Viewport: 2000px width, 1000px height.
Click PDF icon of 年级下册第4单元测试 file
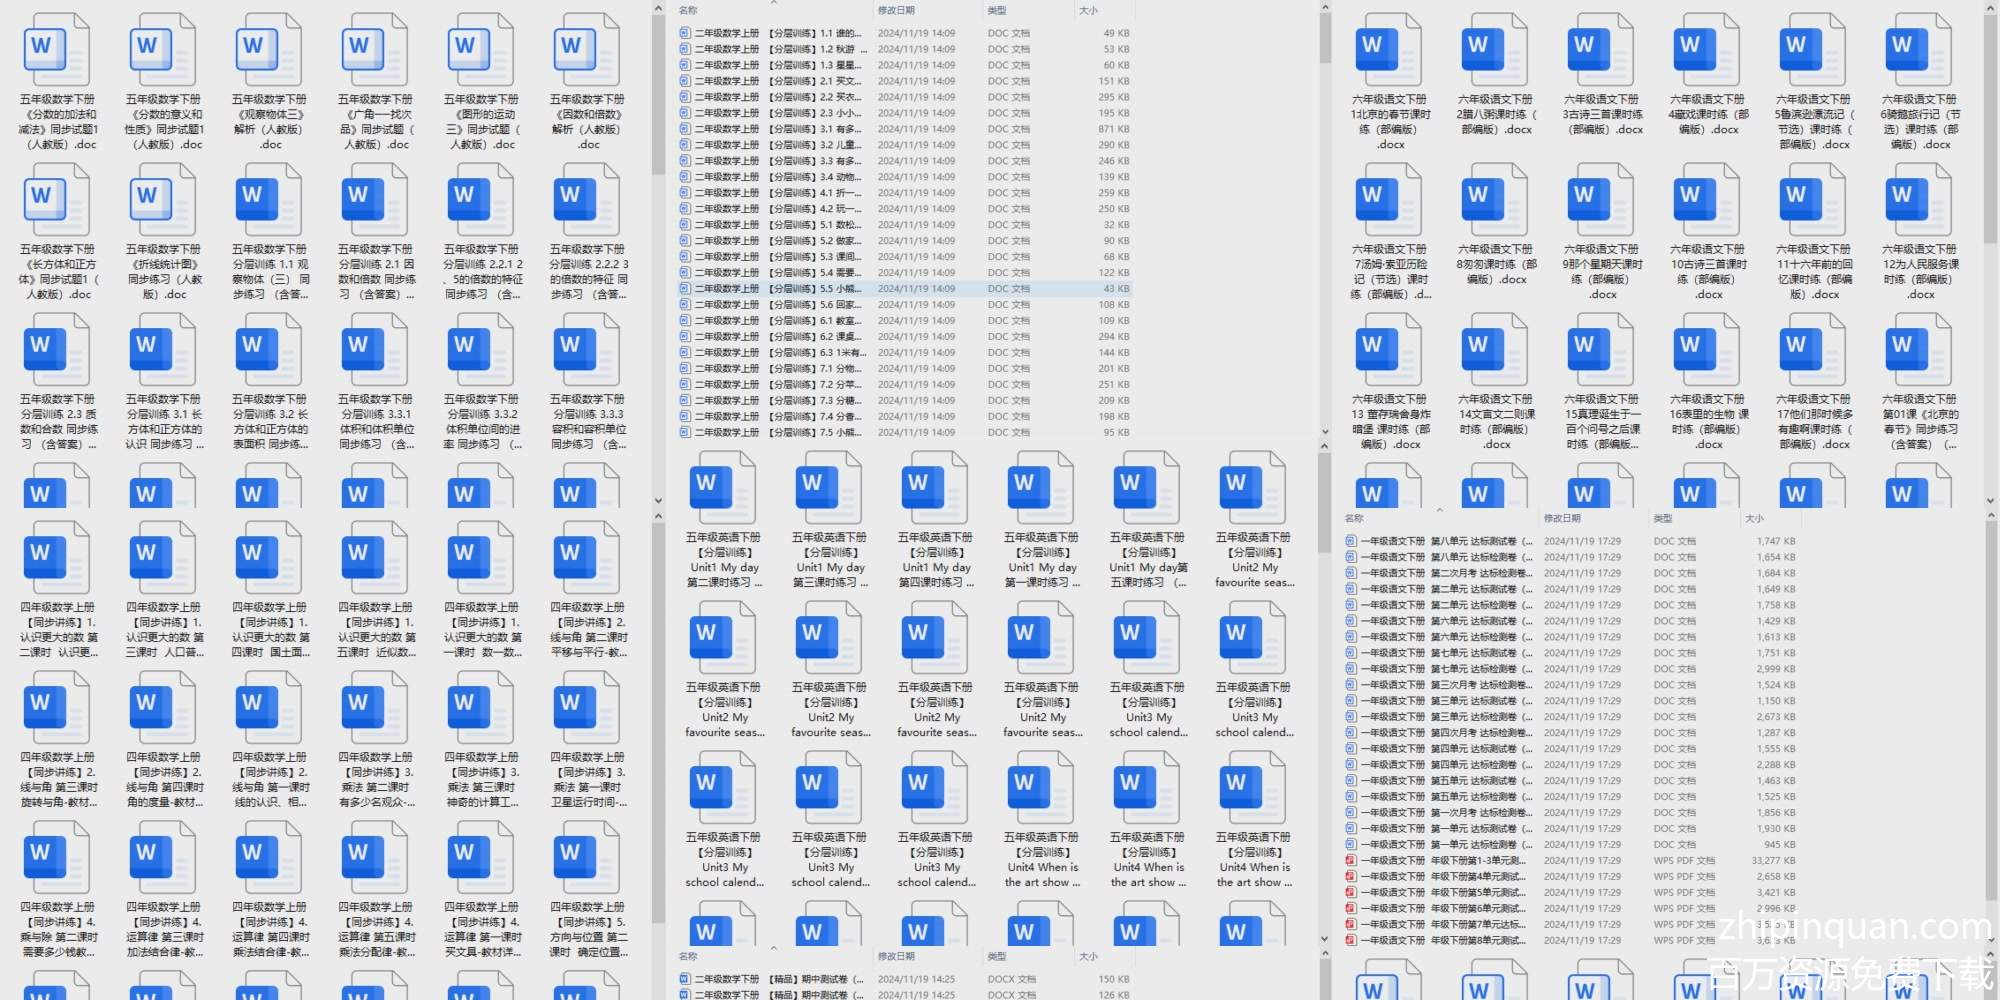click(1351, 877)
